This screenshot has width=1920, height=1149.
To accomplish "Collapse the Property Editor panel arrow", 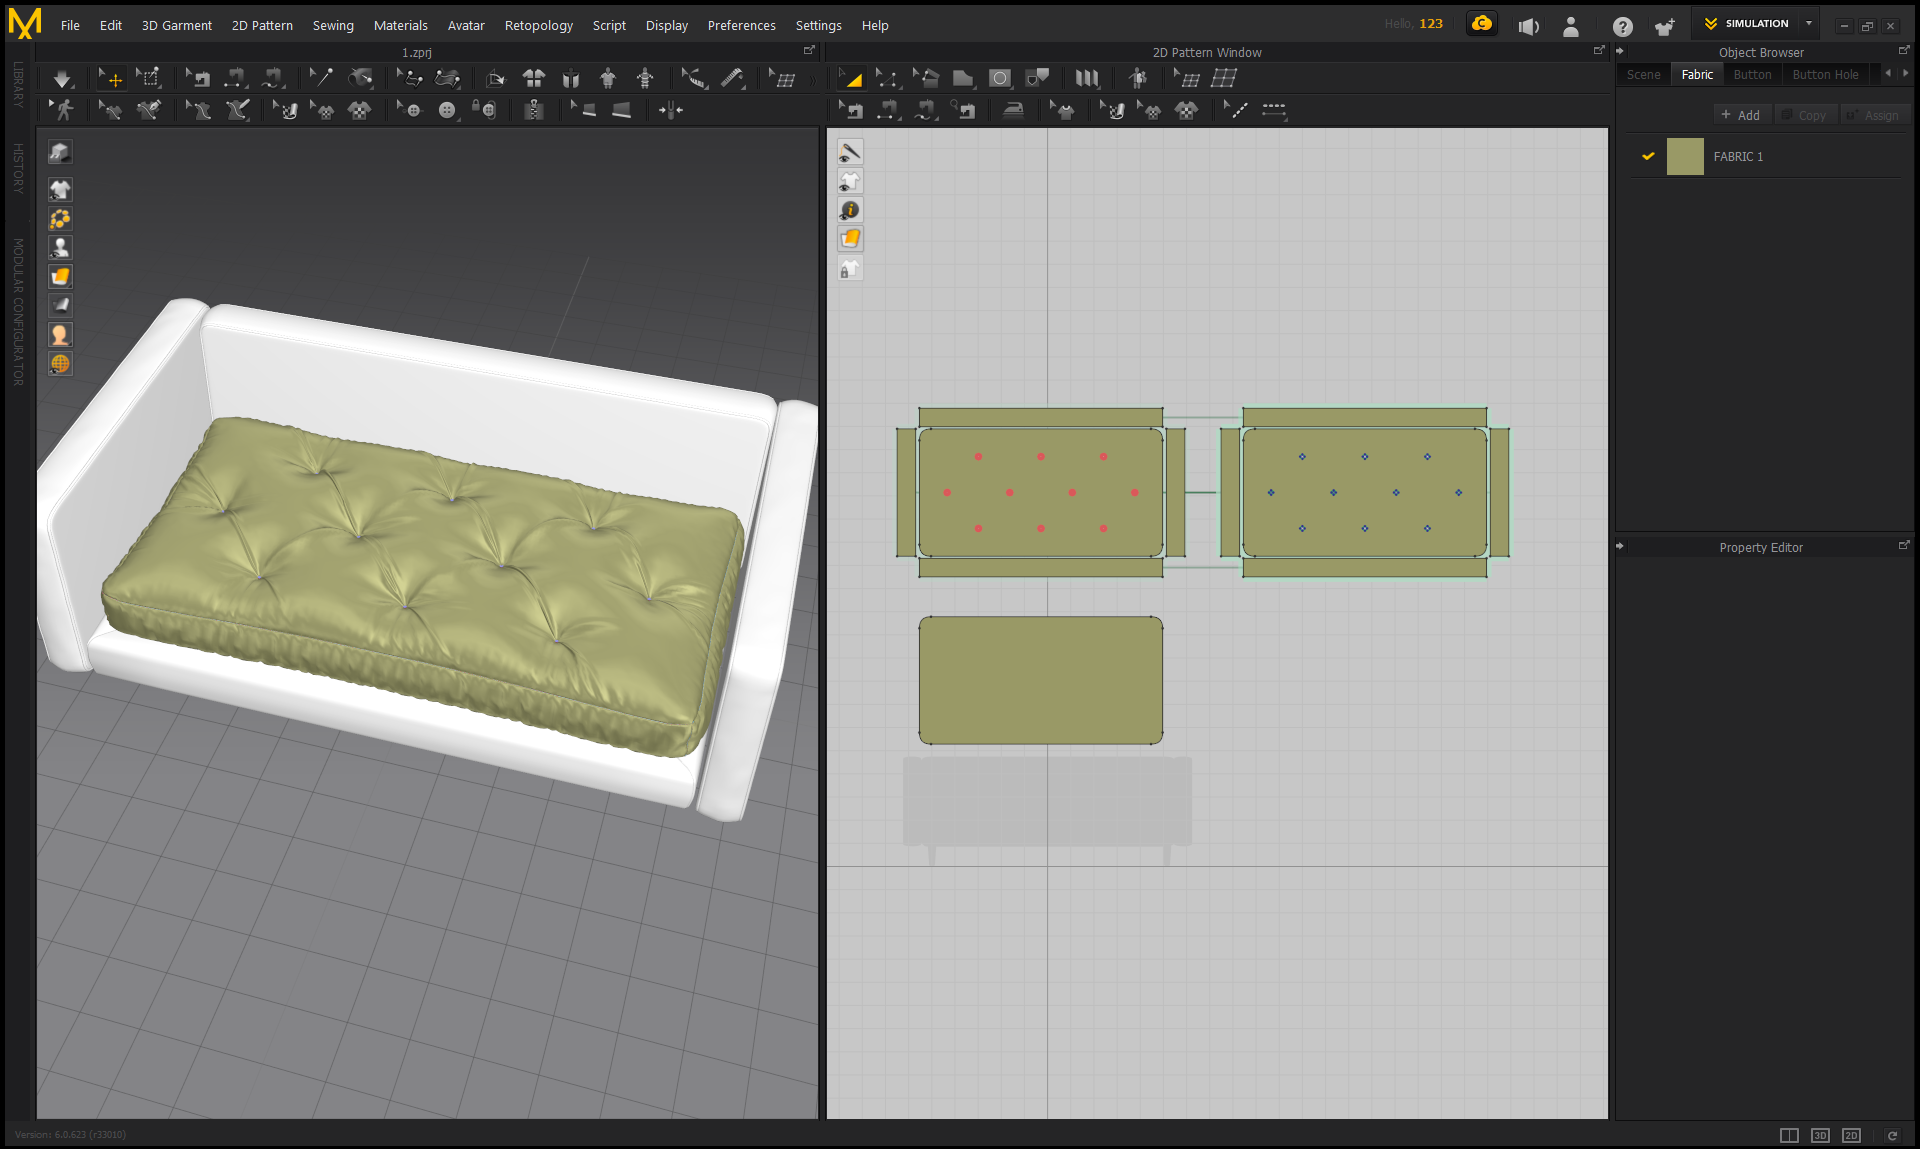I will (x=1620, y=547).
